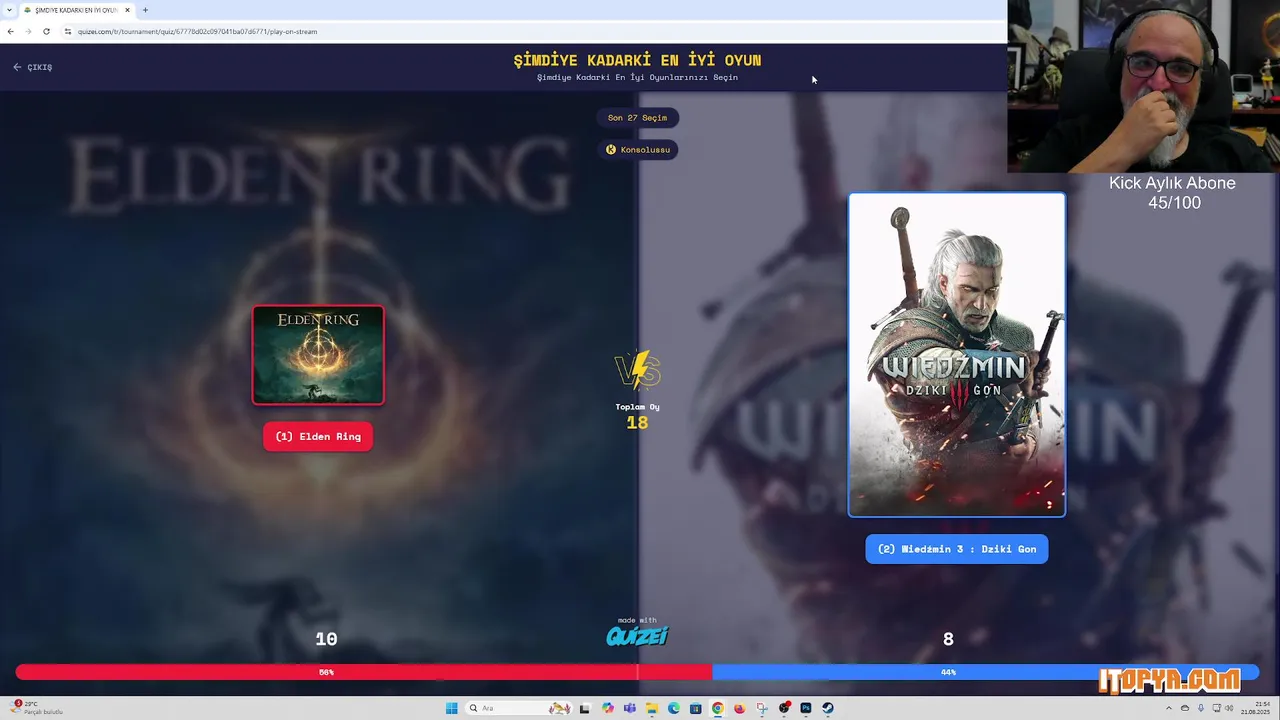Open Firefox from the taskbar
Screen dimensions: 1280x720
[739, 708]
